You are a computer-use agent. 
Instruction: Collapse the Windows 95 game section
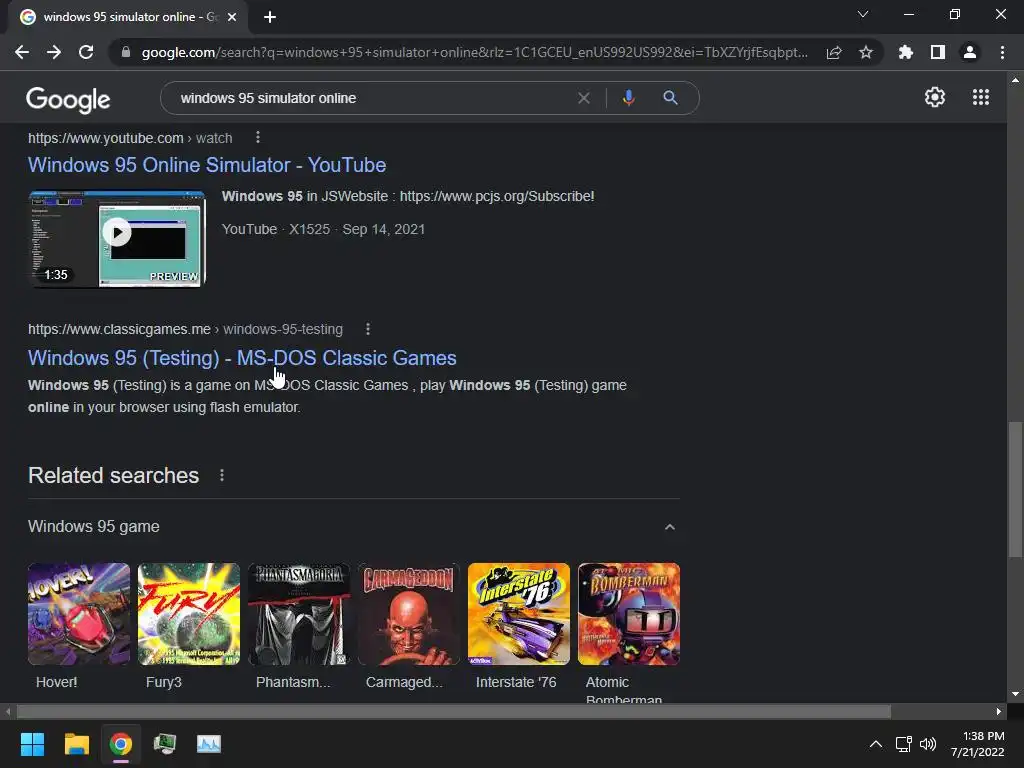coord(669,526)
